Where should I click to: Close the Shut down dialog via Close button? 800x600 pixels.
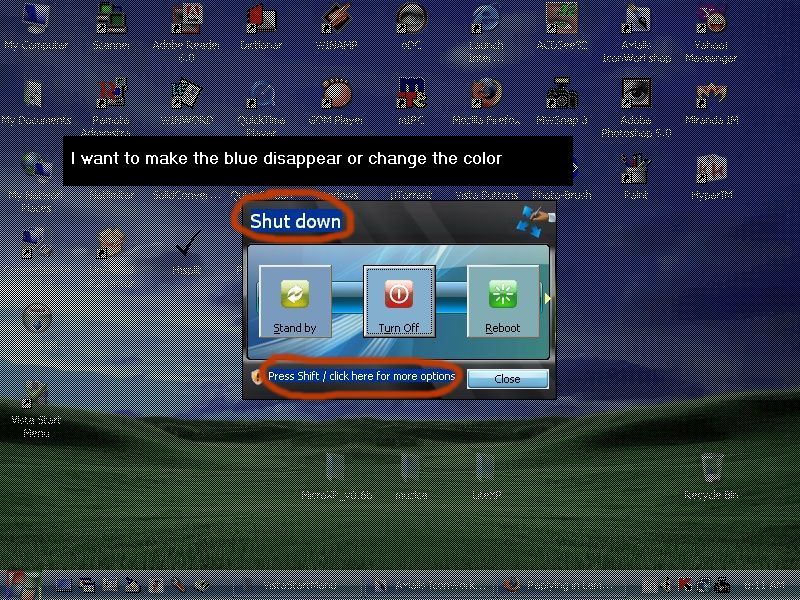508,379
